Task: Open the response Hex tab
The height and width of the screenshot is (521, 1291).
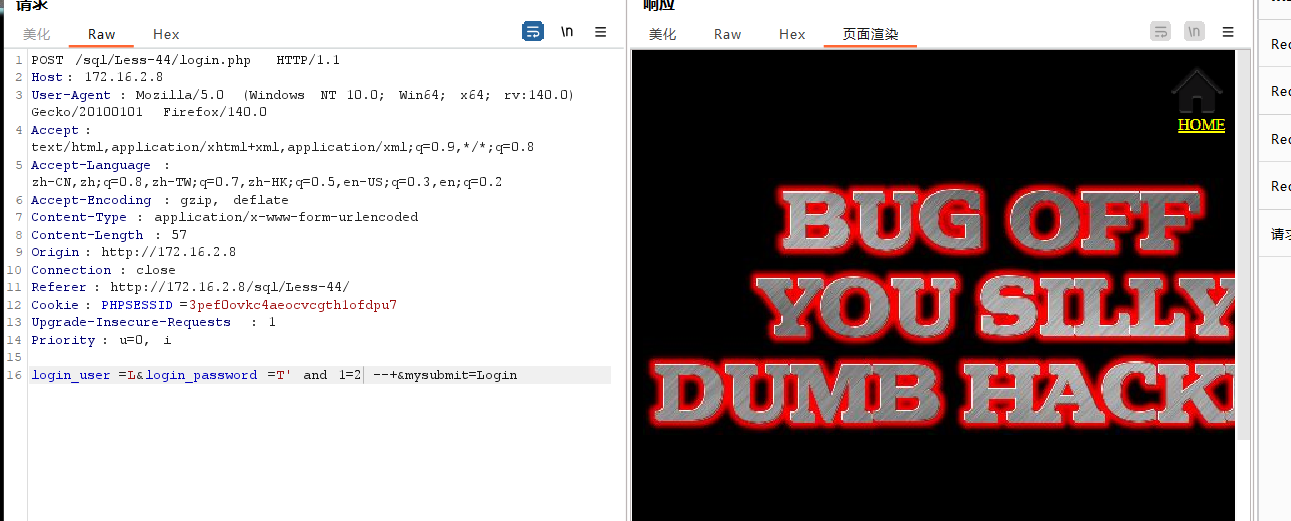Action: tap(792, 34)
